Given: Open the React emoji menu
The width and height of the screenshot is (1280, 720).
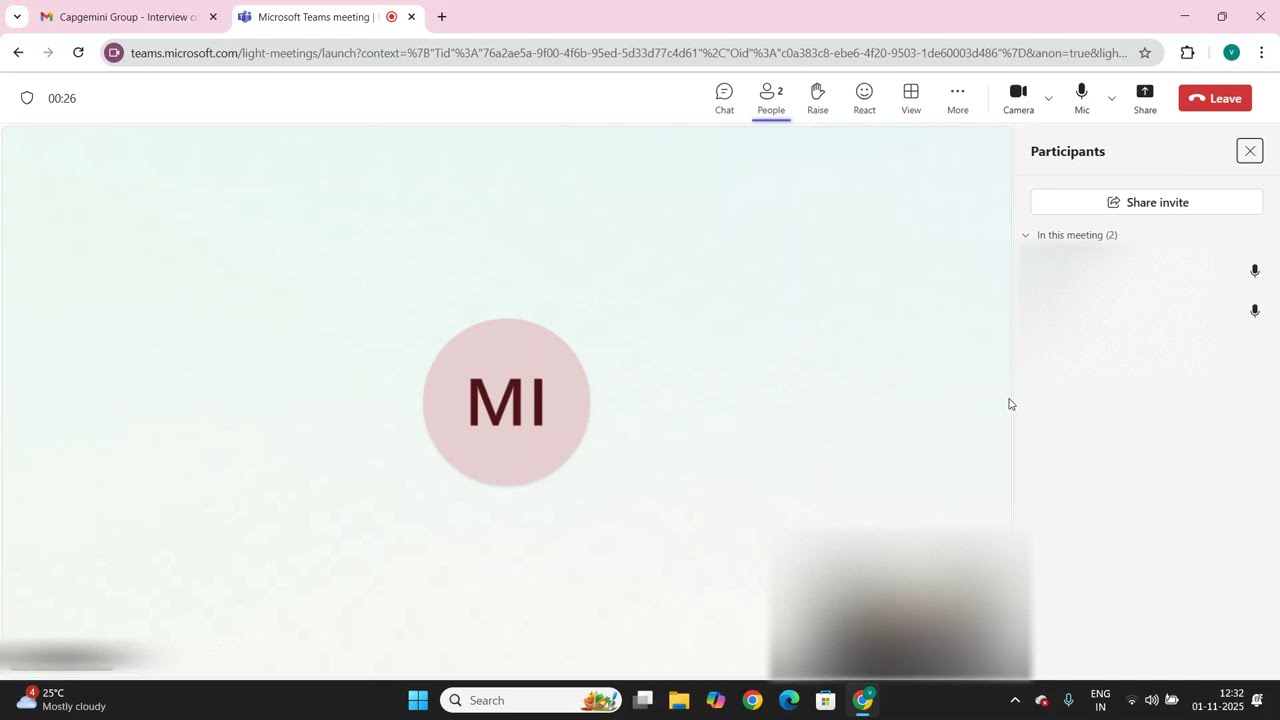Looking at the screenshot, I should [x=864, y=98].
